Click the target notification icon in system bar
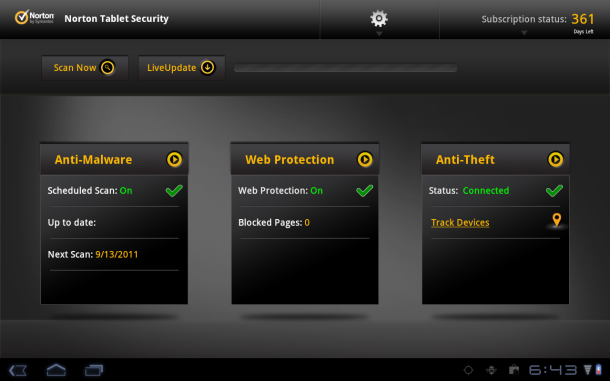 (468, 370)
